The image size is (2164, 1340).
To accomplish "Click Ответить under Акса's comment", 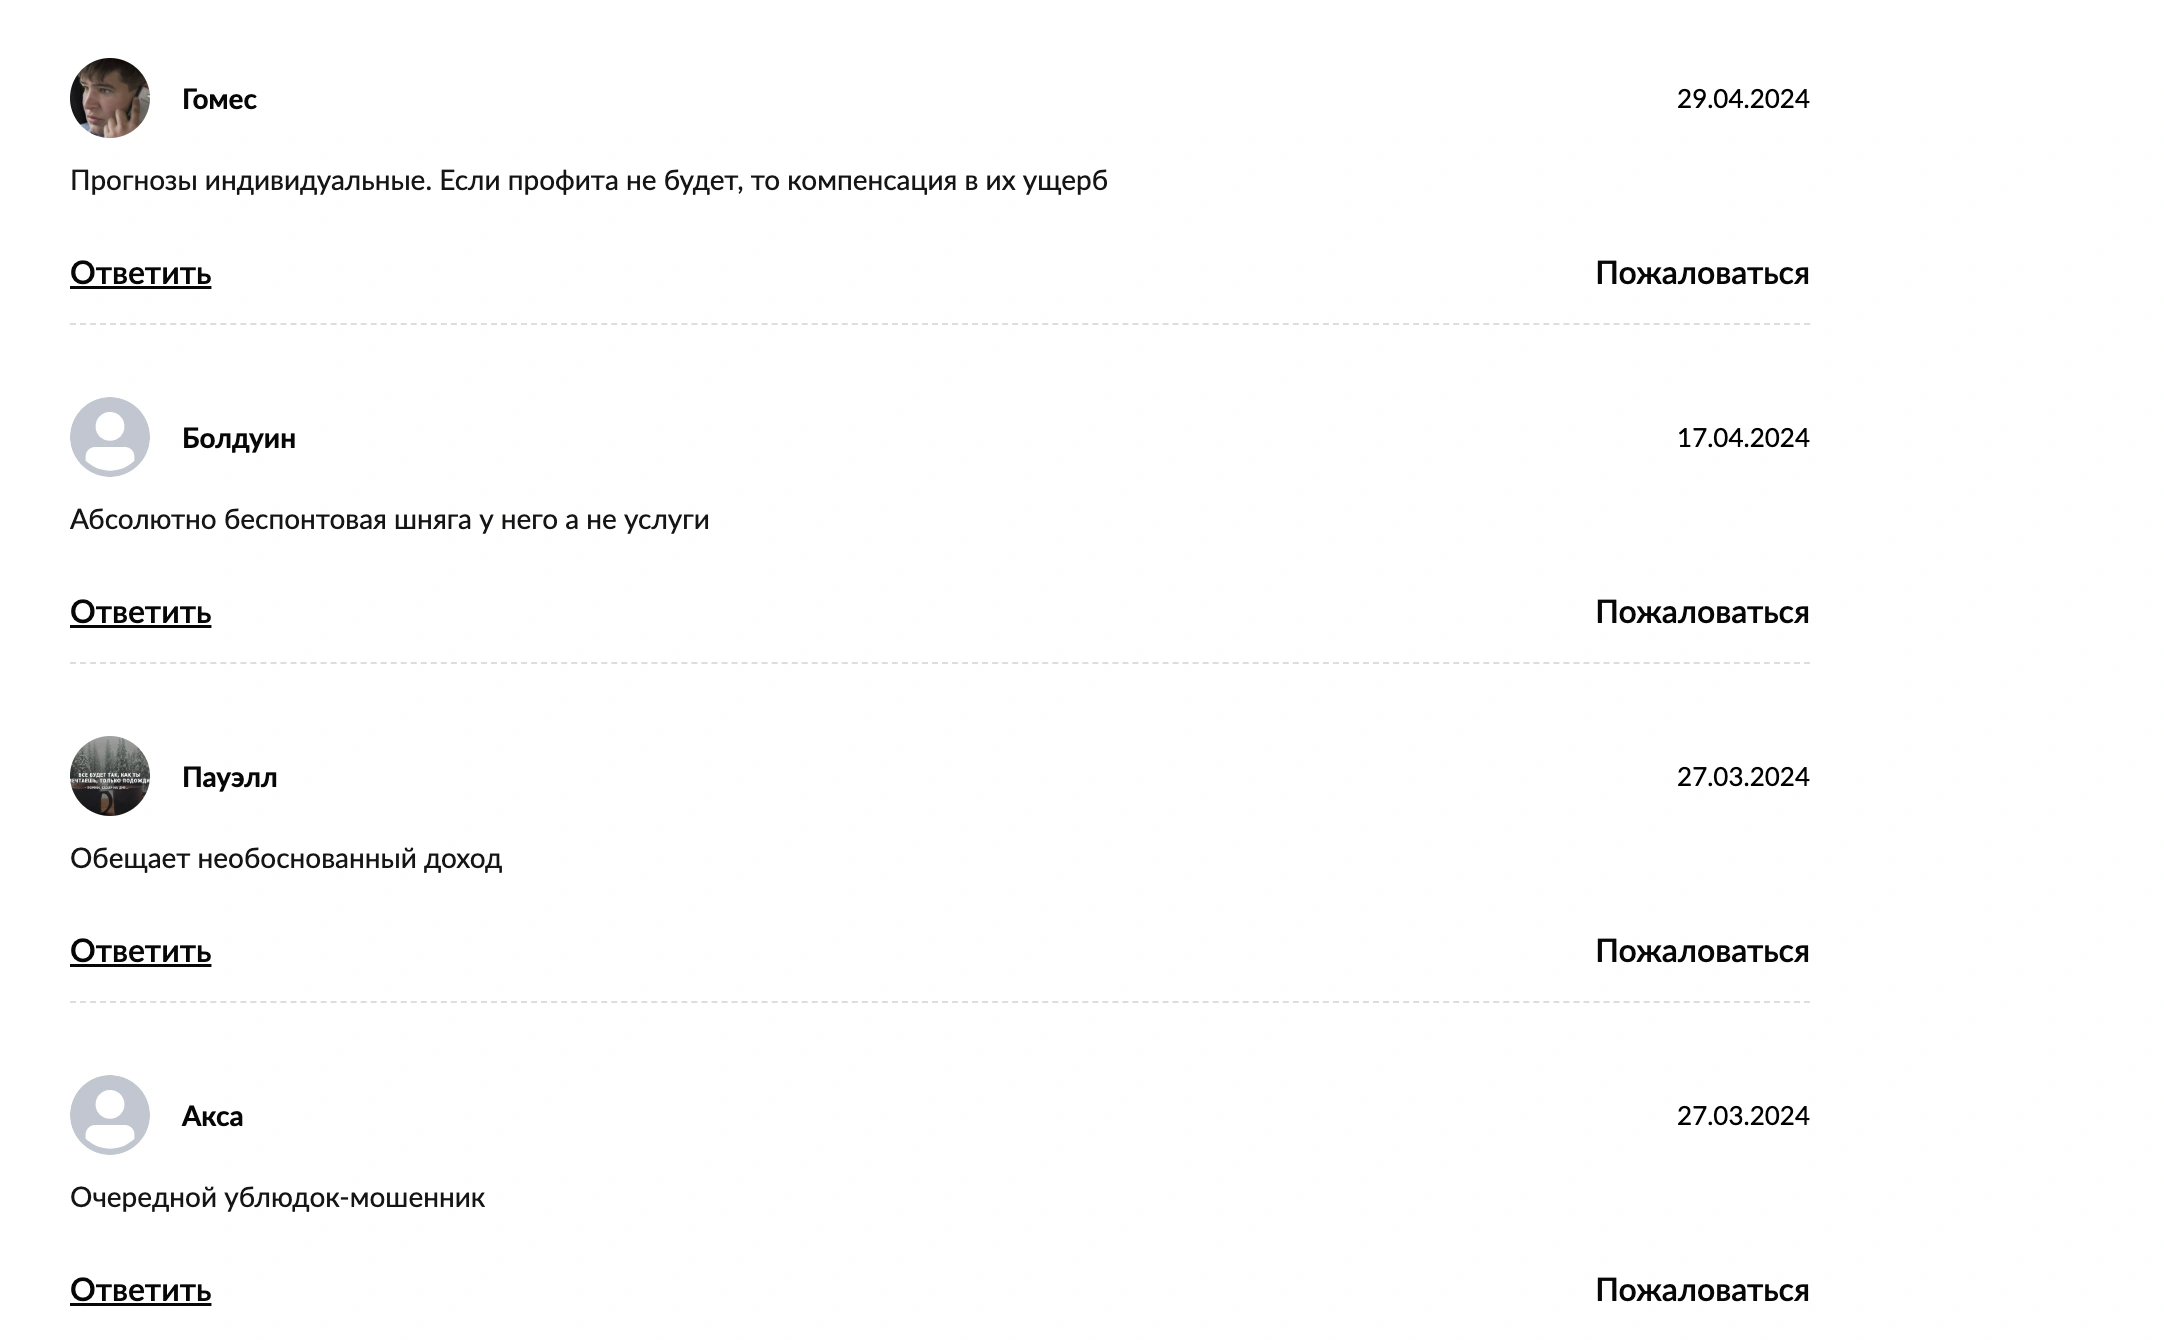I will pos(140,1290).
